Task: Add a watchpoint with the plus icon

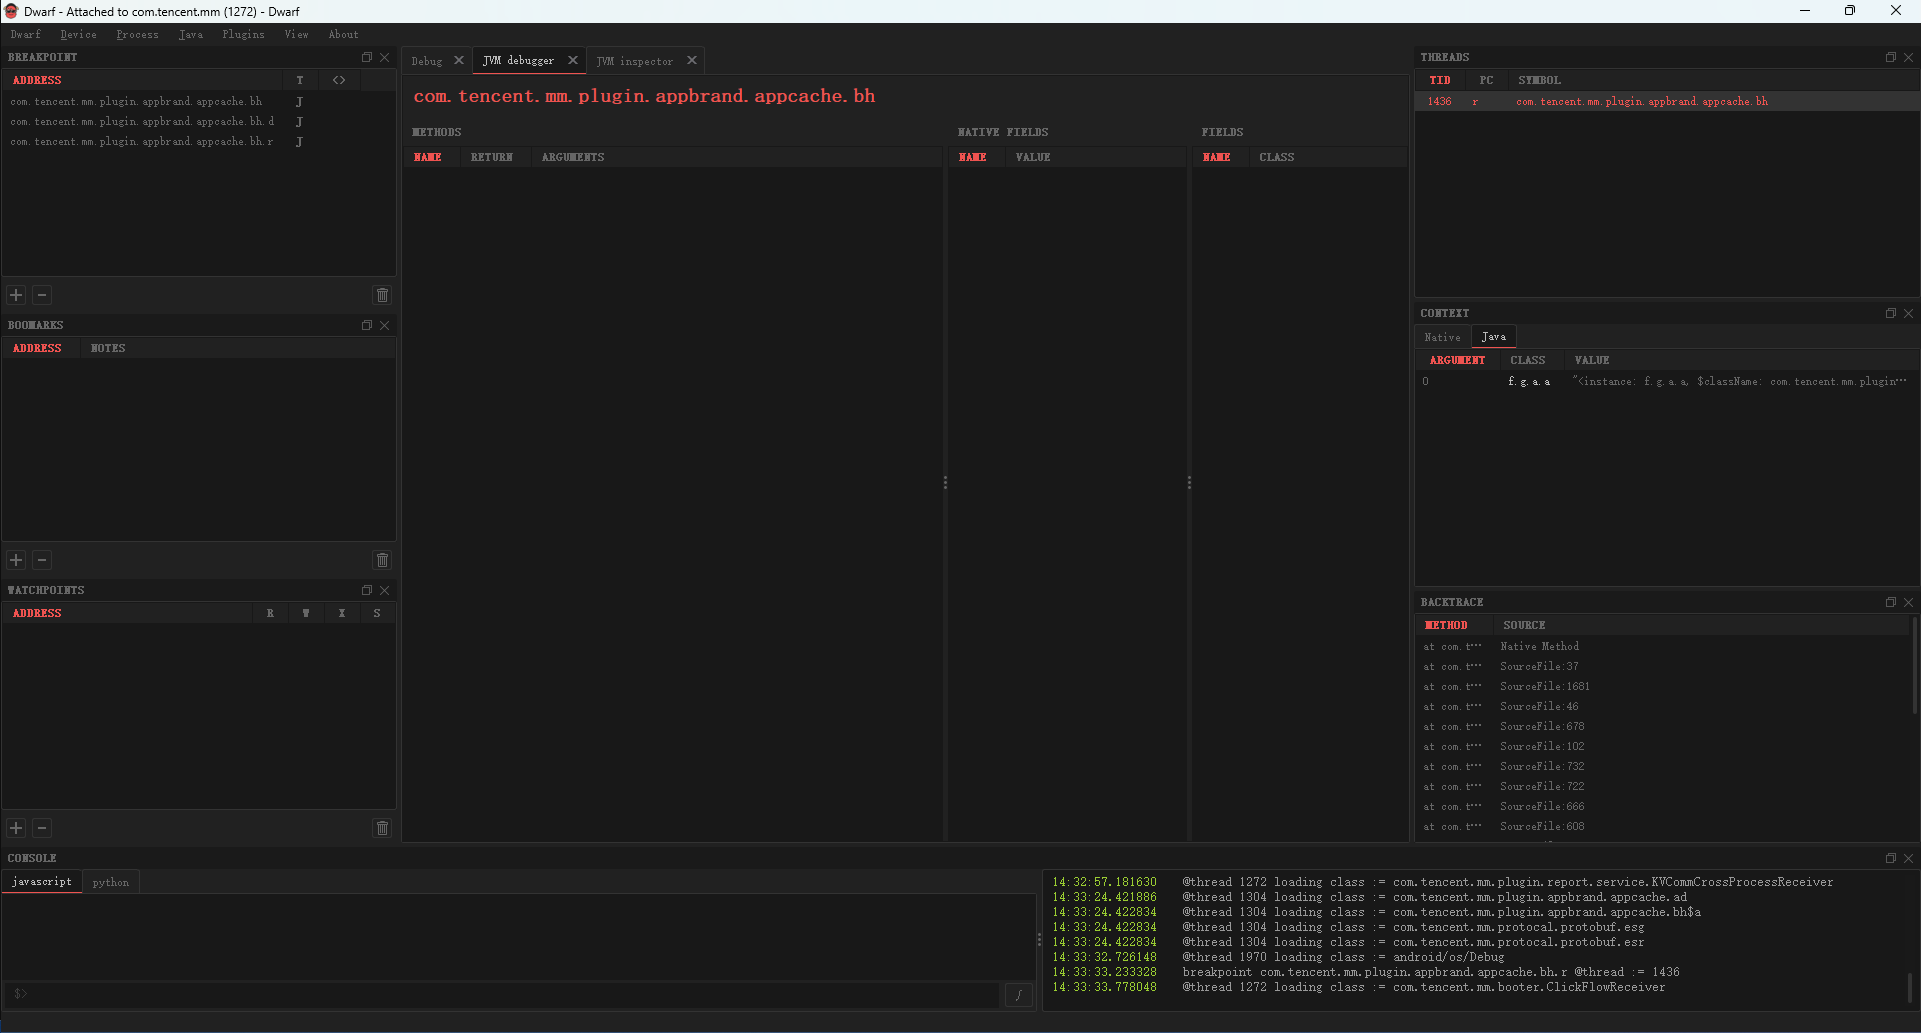Action: point(15,828)
